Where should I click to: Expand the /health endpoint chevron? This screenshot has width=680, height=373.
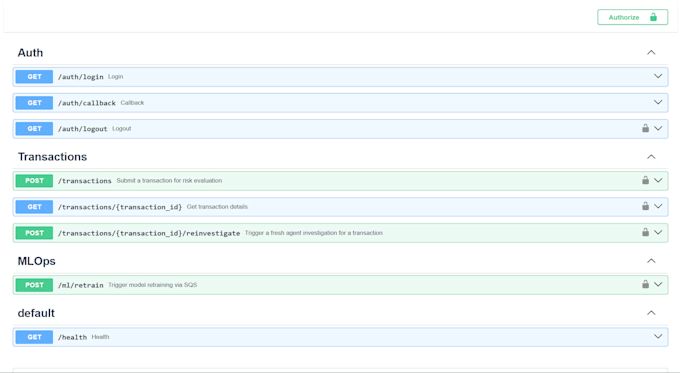pyautogui.click(x=658, y=337)
